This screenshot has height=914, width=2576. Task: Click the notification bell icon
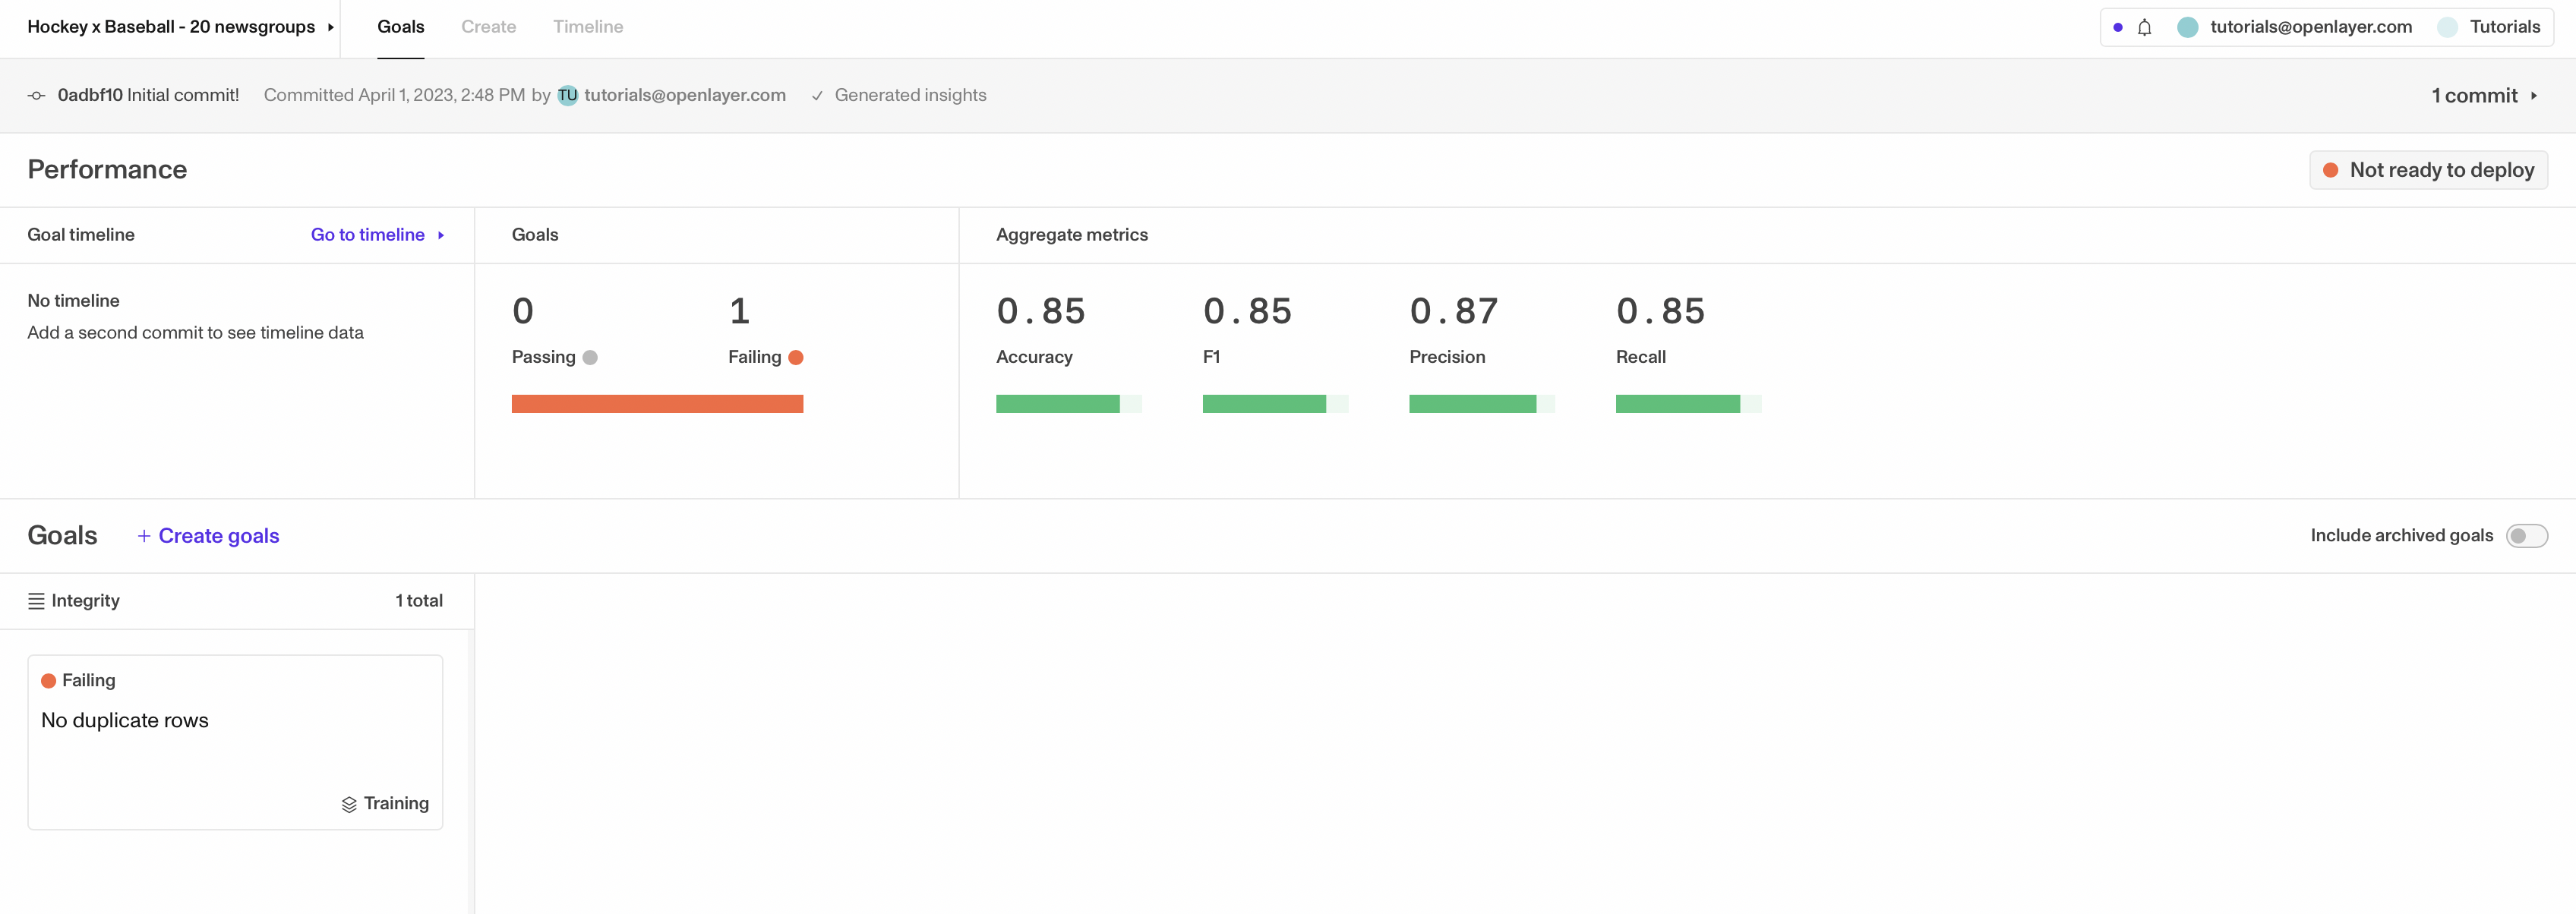tap(2144, 27)
